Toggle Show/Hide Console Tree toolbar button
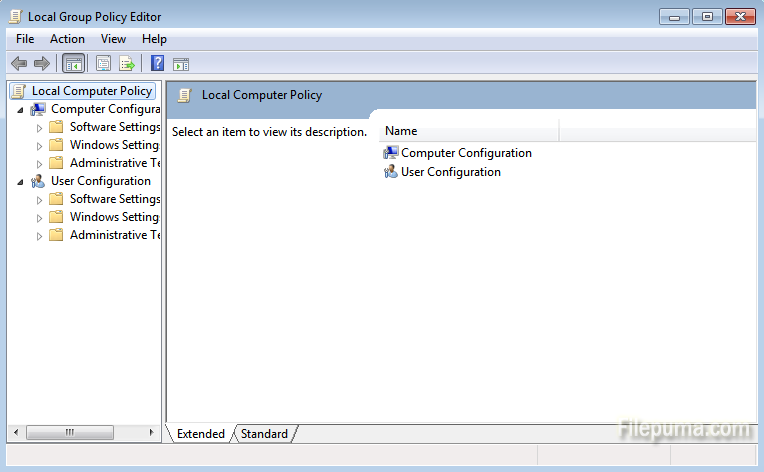Image resolution: width=764 pixels, height=472 pixels. point(73,64)
